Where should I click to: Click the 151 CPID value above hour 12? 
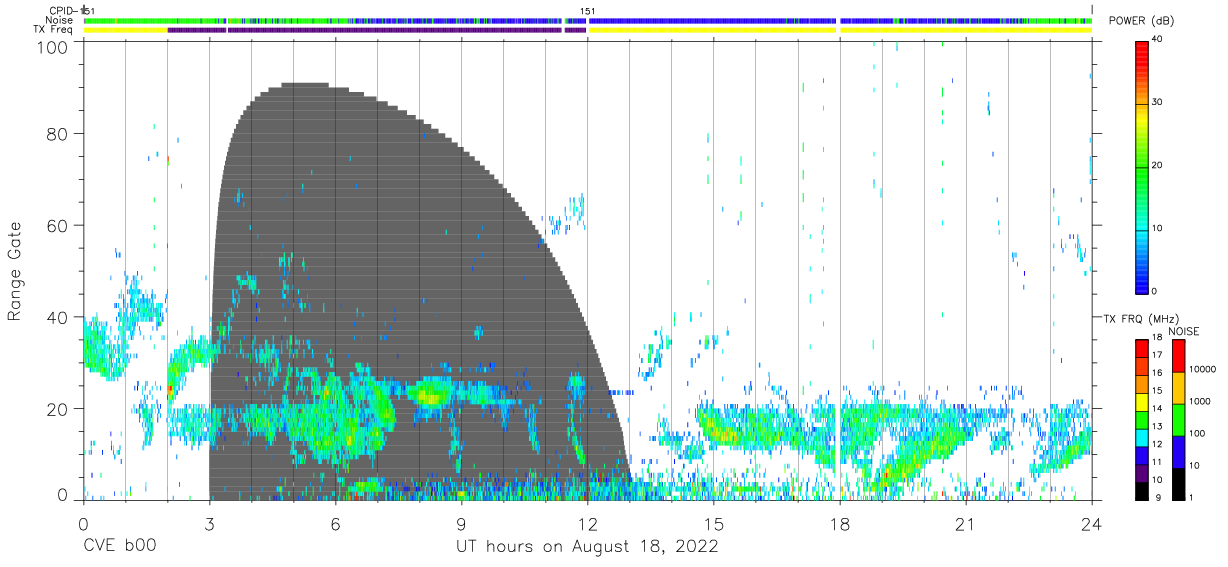588,11
